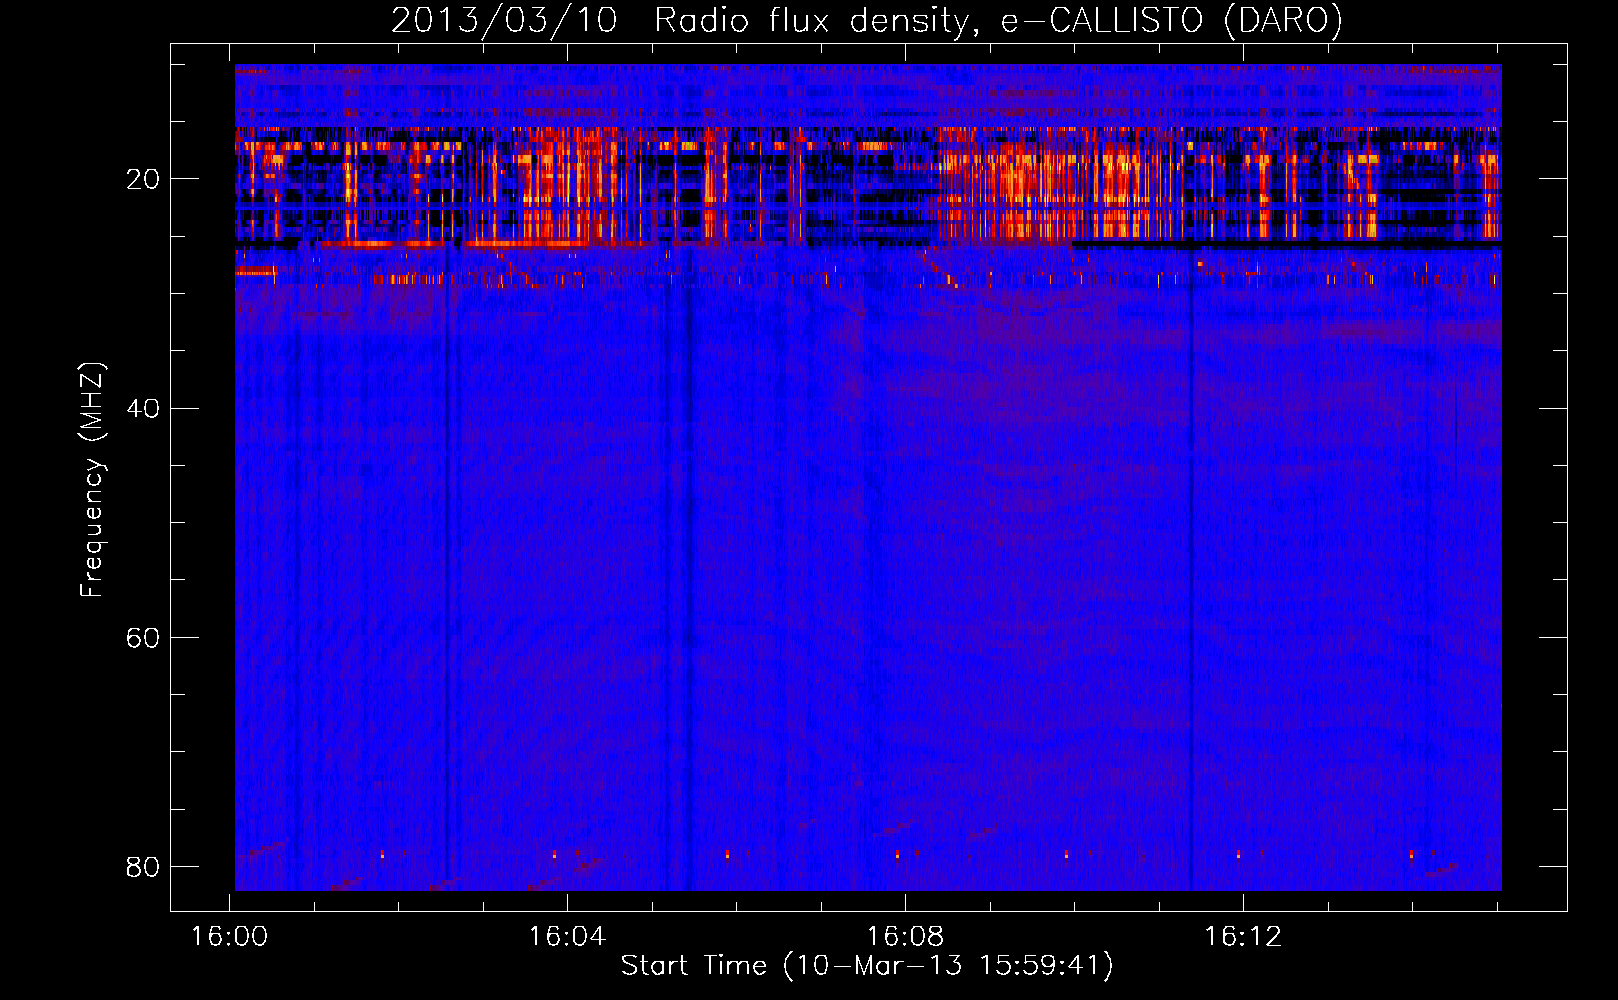
Task: Click the '40' frequency tick label
Action: pyautogui.click(x=142, y=408)
